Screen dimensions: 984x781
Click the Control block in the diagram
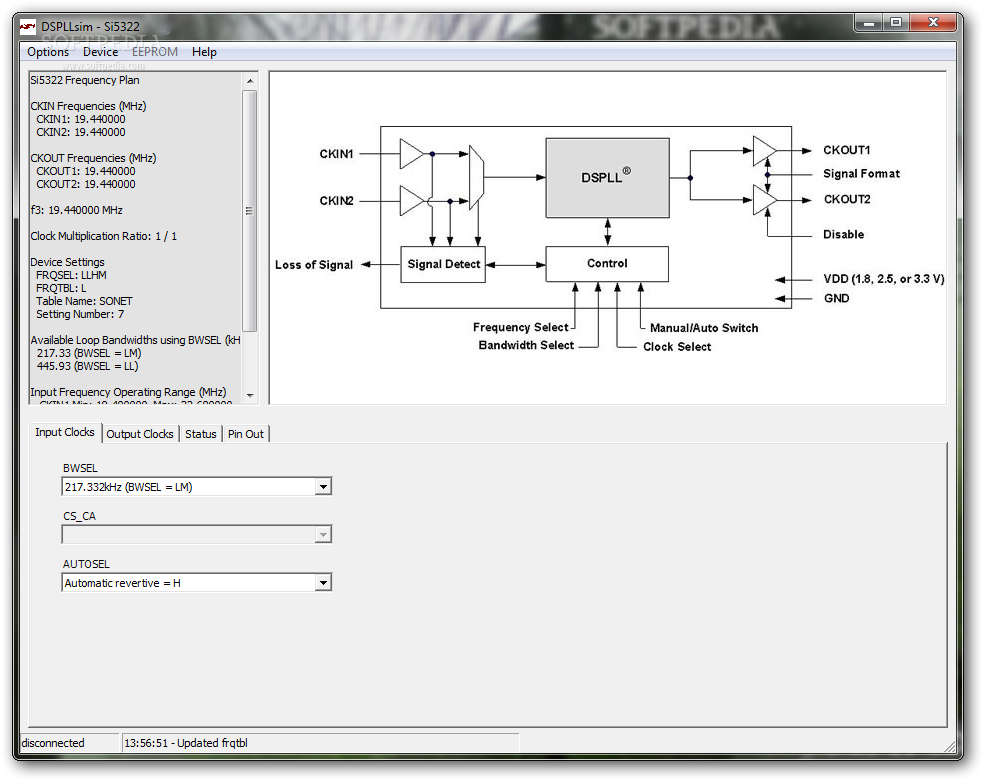(x=607, y=263)
